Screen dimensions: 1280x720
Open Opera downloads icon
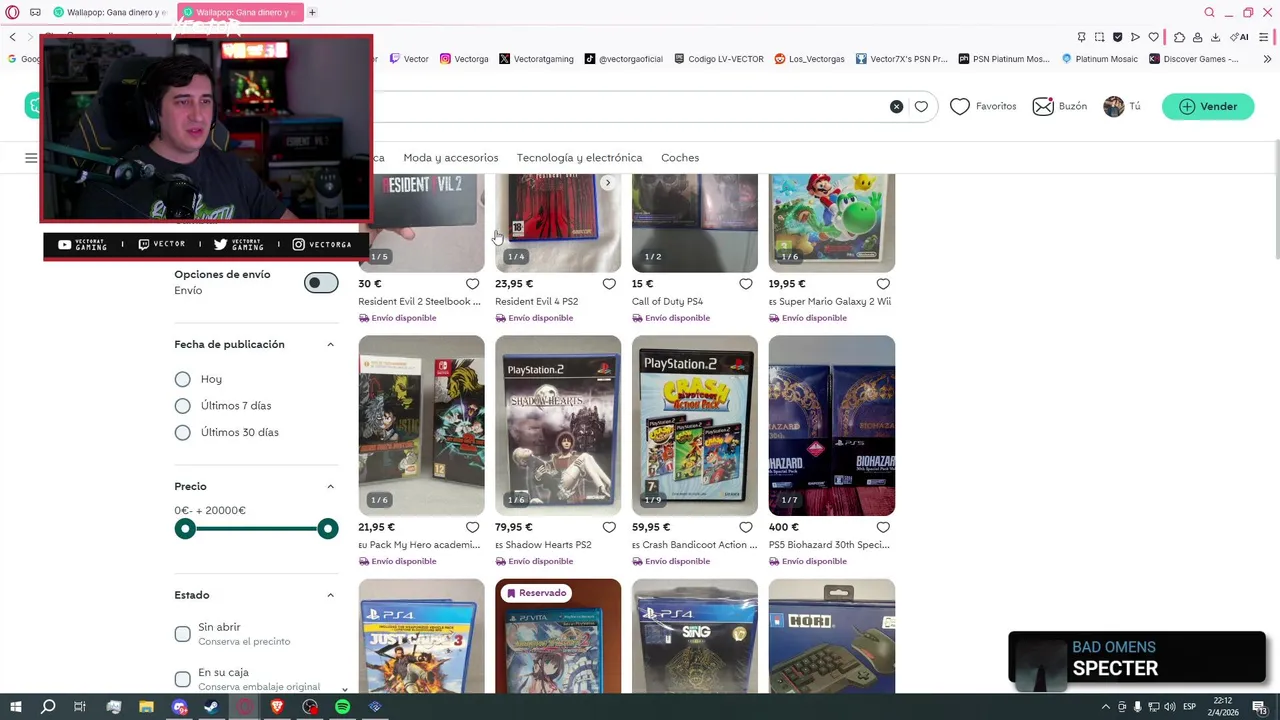[1215, 37]
